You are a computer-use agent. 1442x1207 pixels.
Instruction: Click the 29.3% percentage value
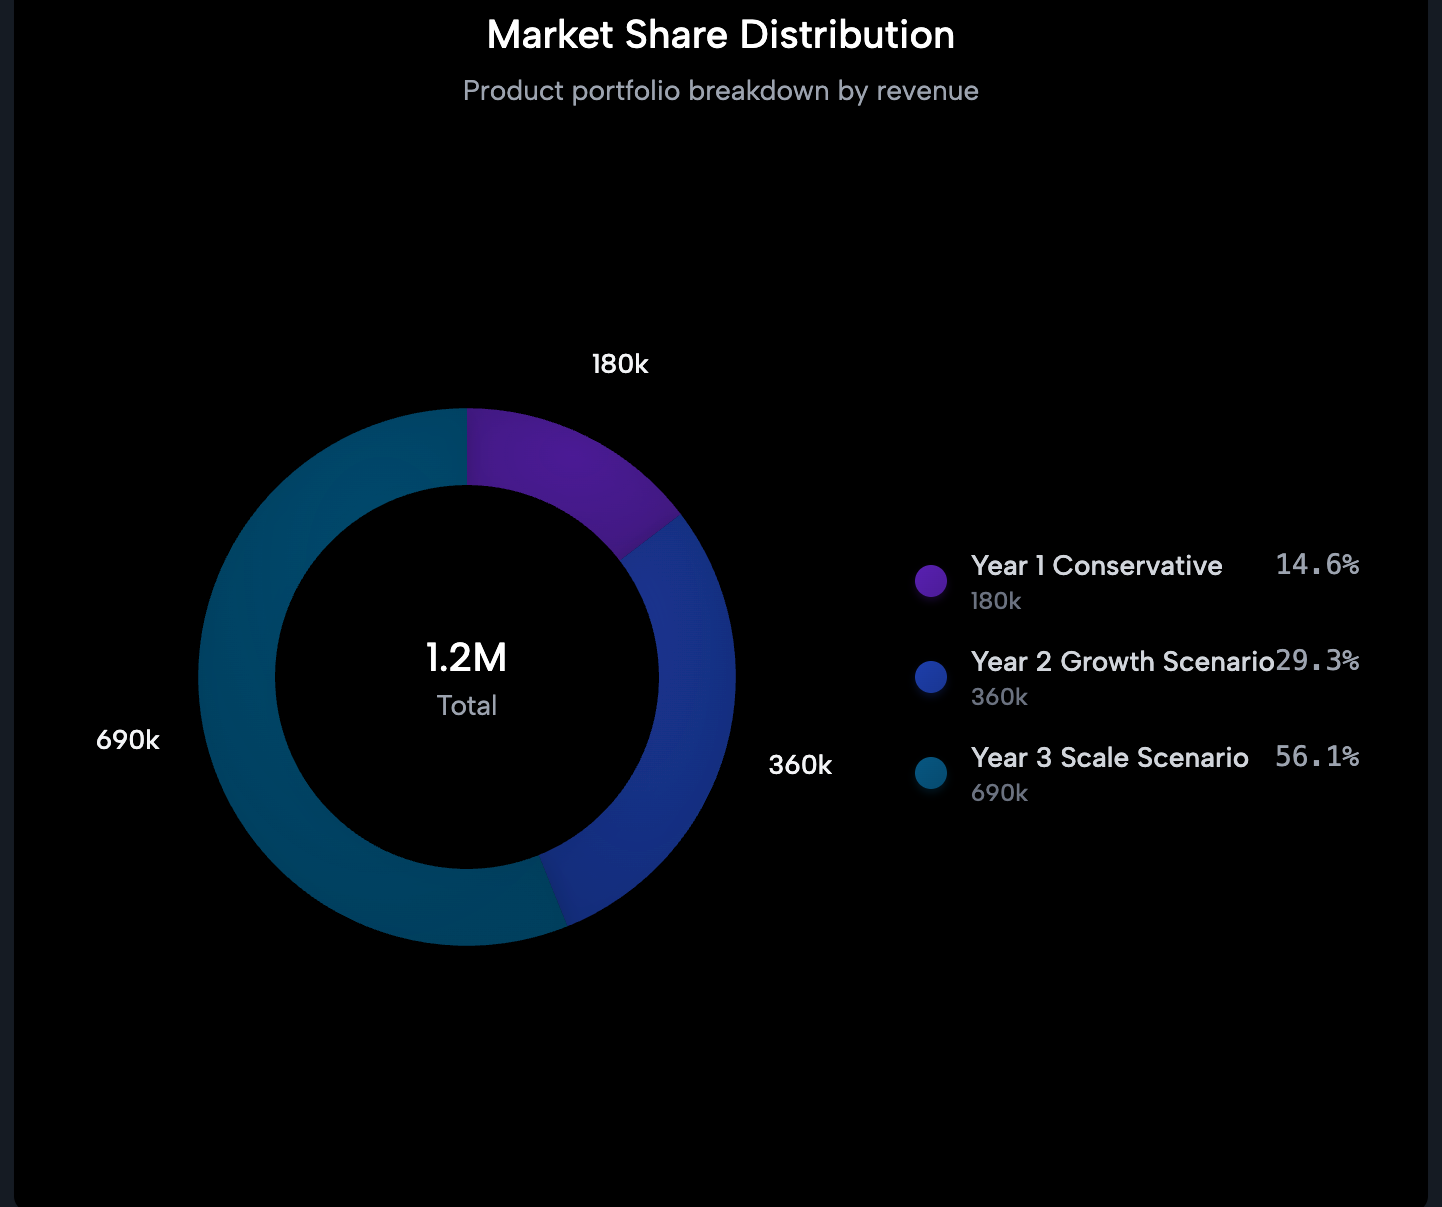[1316, 660]
